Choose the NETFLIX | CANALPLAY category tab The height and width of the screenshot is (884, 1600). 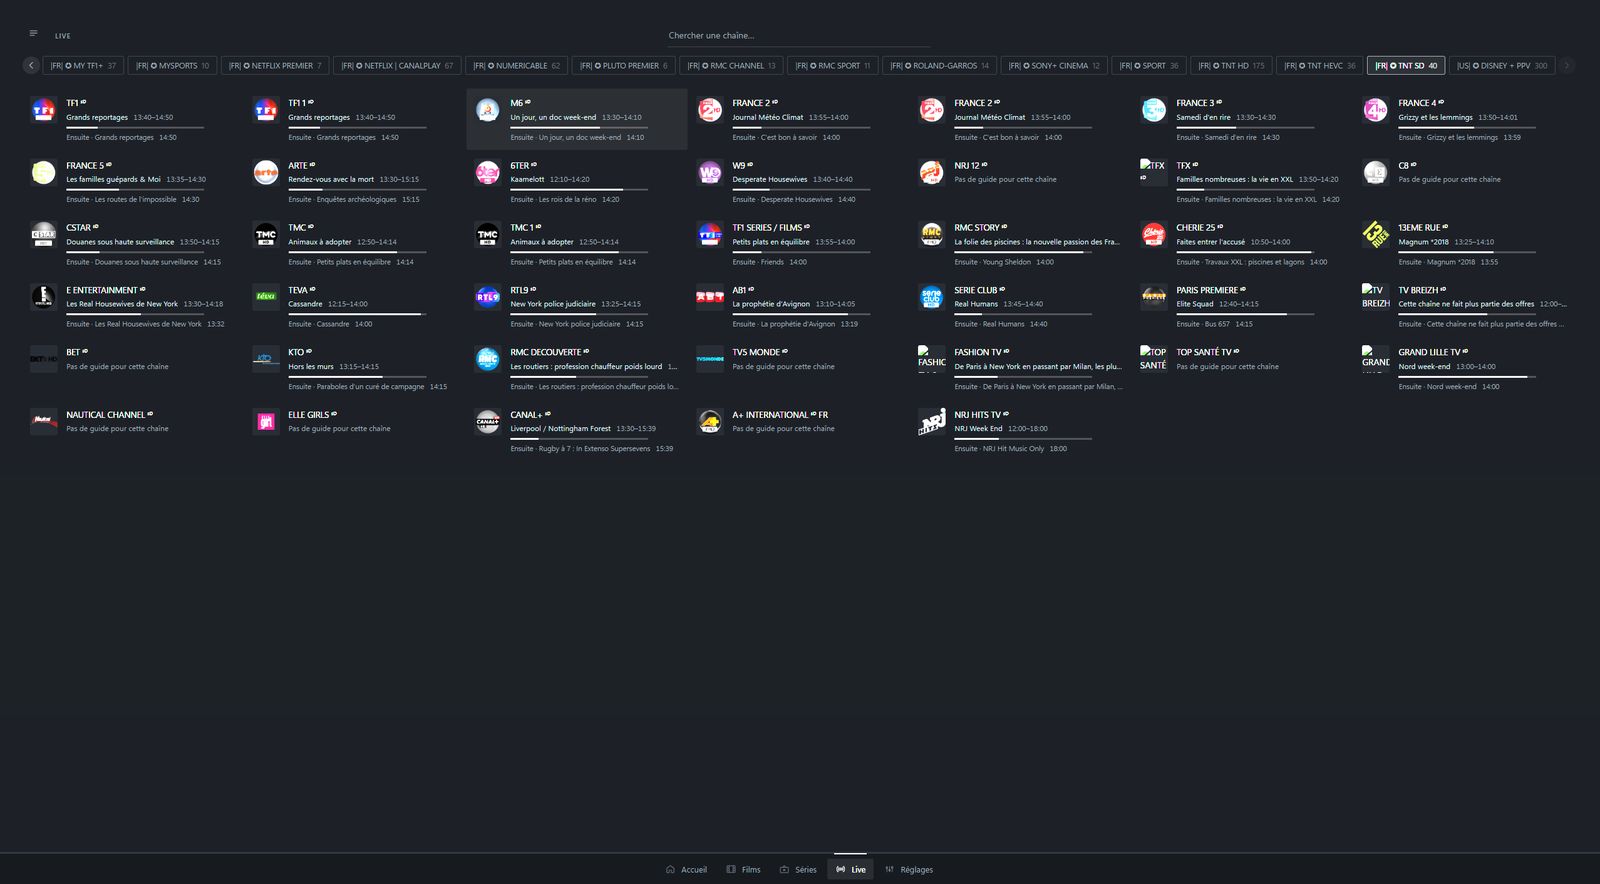click(397, 66)
